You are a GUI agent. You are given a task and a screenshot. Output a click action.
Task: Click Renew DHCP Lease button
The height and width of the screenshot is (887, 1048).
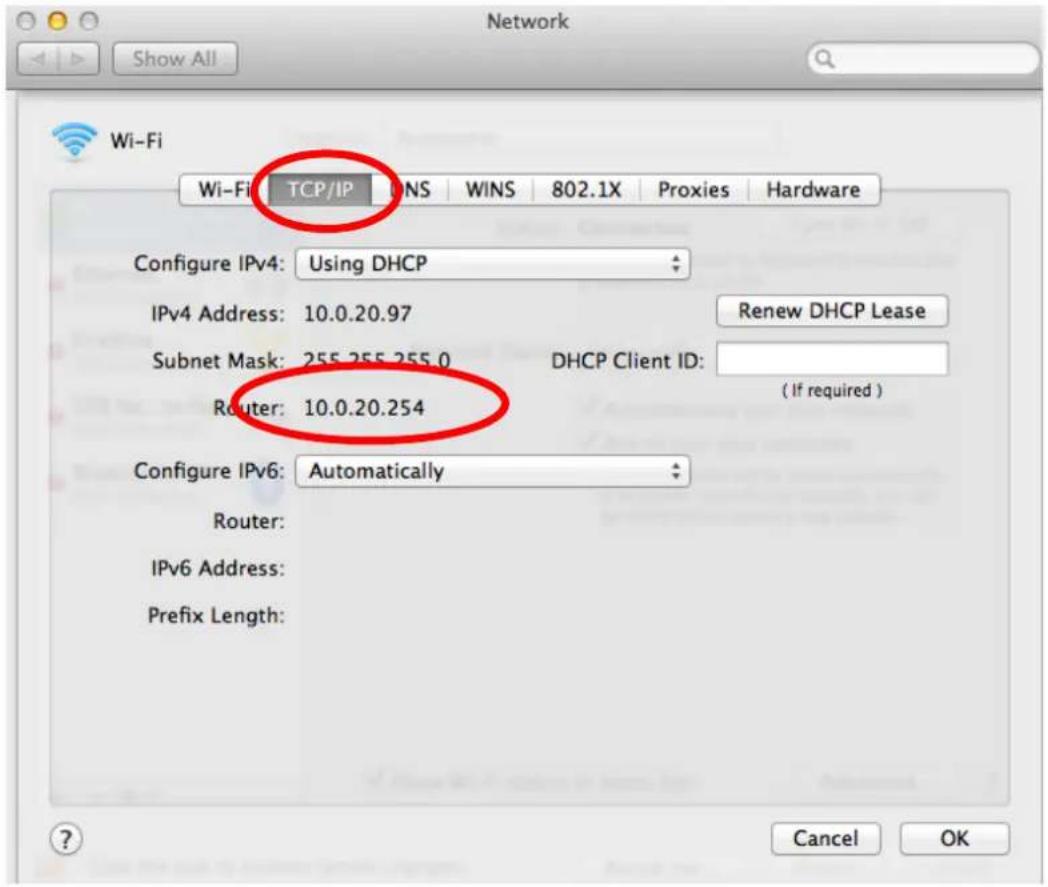pyautogui.click(x=832, y=311)
